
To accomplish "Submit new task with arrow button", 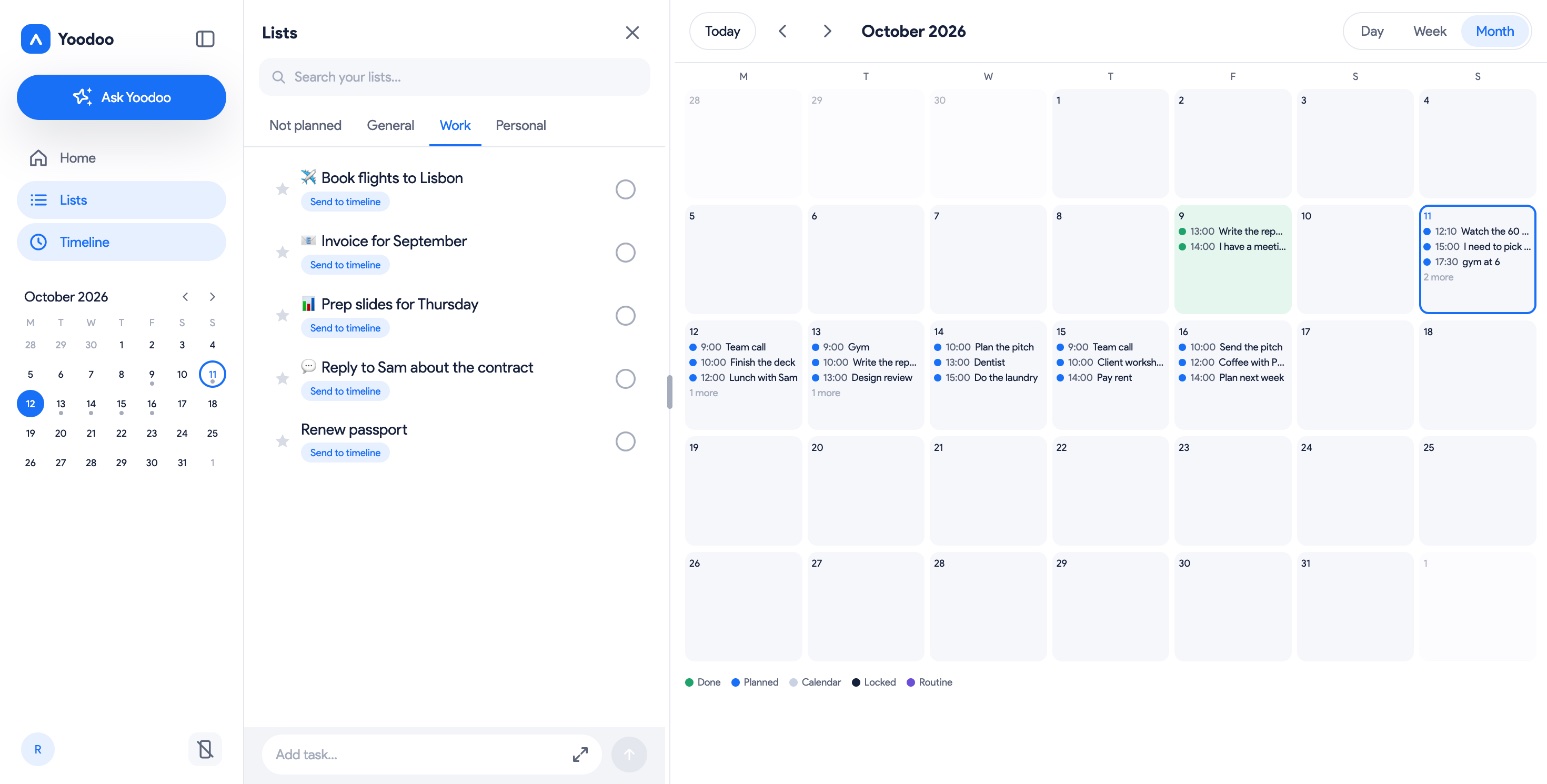I will (x=629, y=755).
